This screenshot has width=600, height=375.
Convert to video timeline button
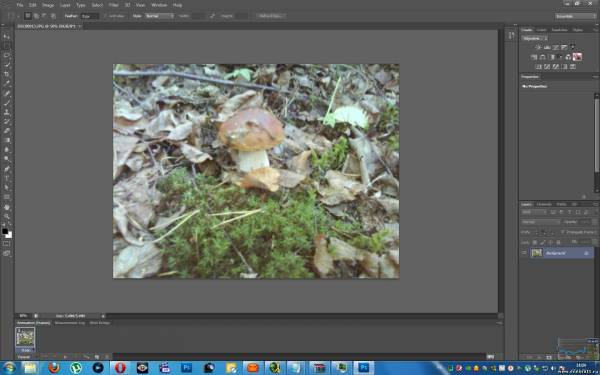[x=491, y=357]
